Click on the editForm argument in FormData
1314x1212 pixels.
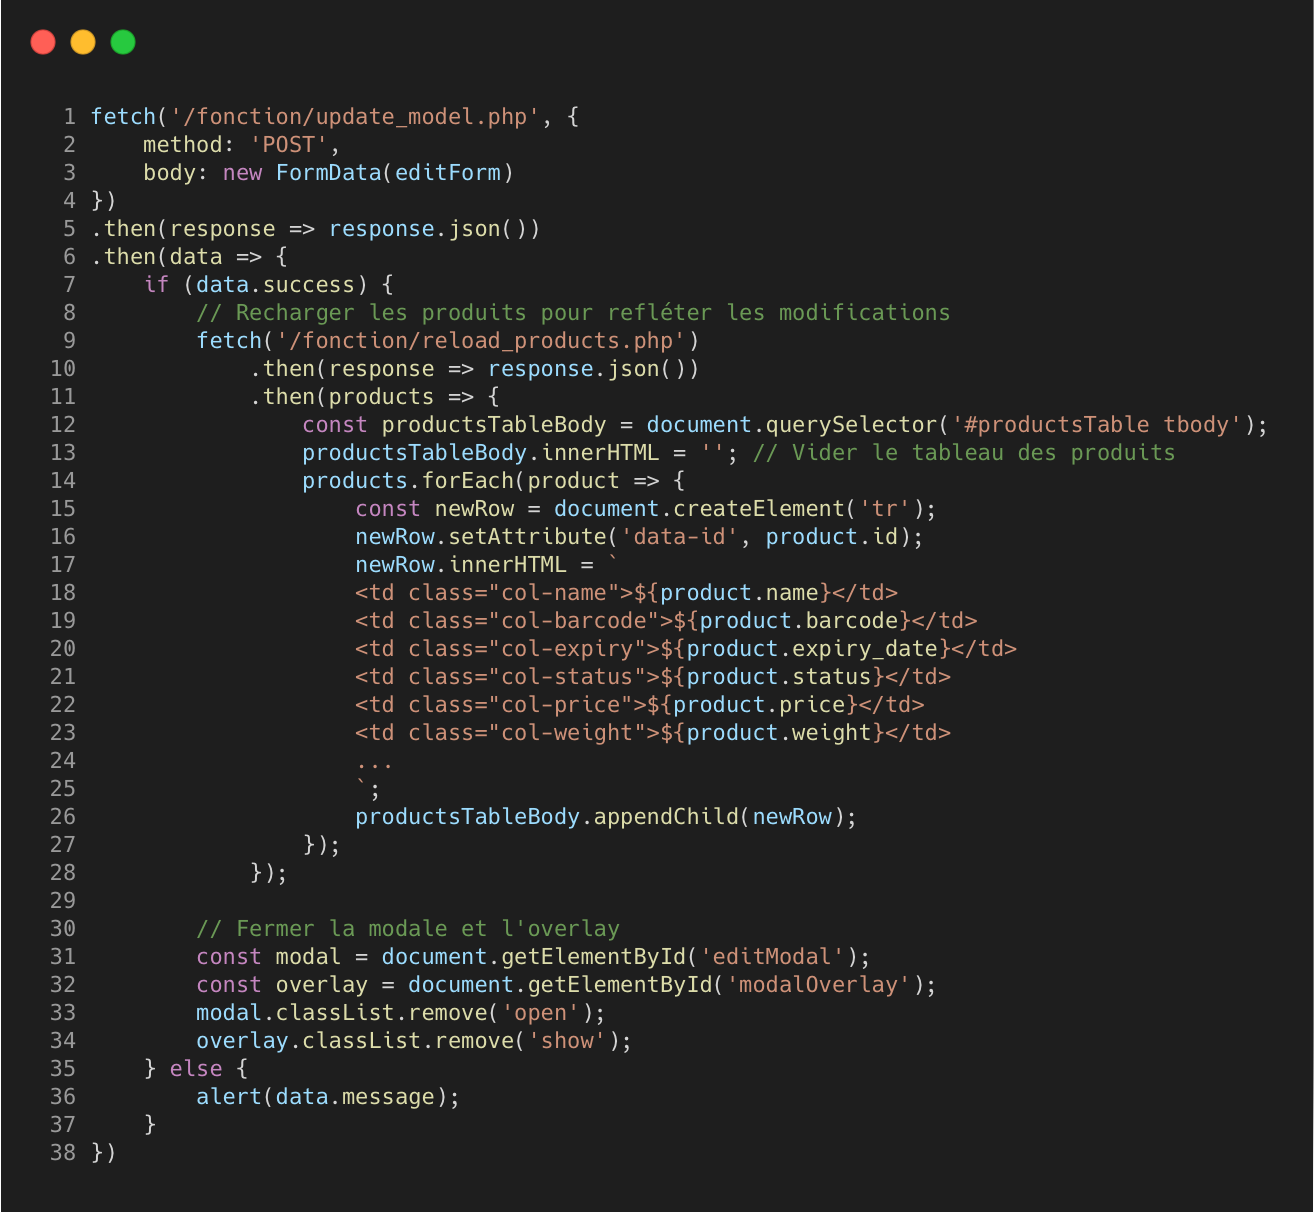tap(447, 173)
